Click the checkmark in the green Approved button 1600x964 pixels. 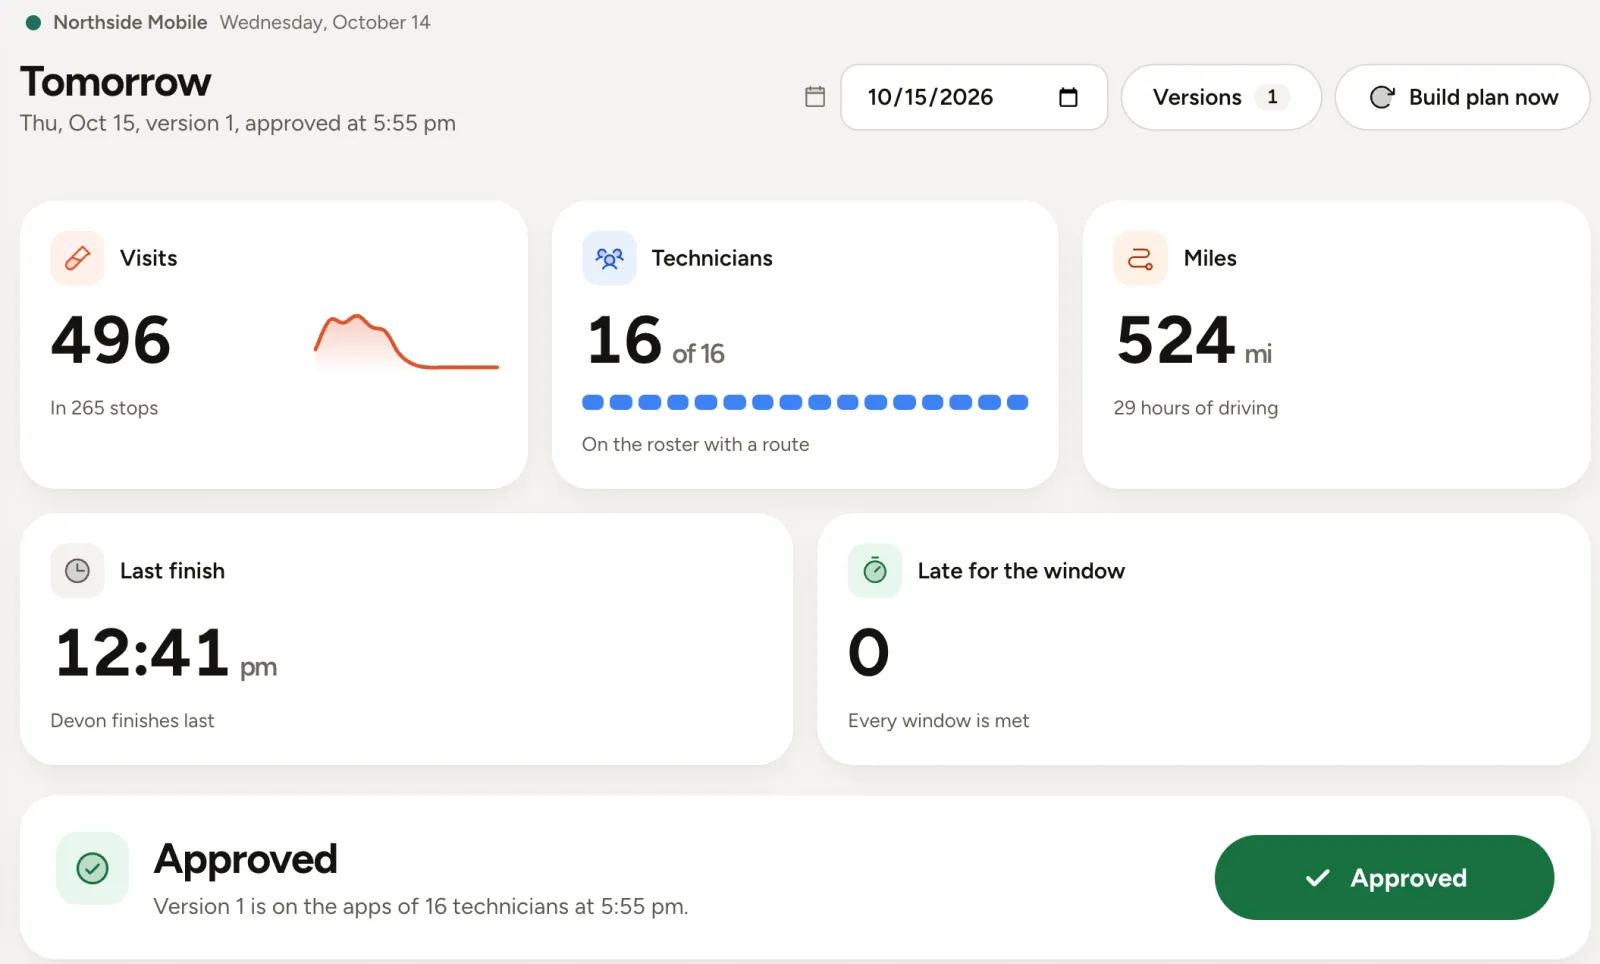tap(1318, 878)
